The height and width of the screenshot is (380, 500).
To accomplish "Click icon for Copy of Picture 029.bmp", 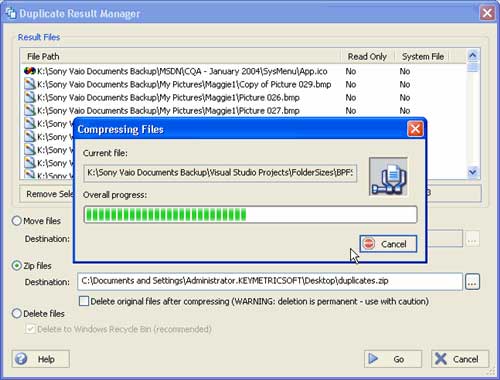I will 30,84.
